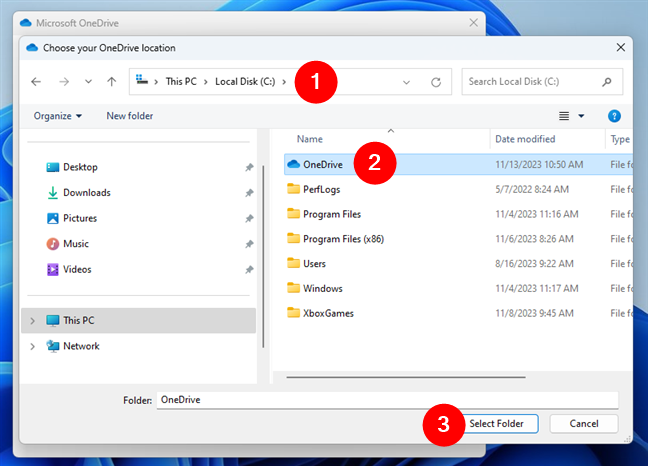Image resolution: width=648 pixels, height=466 pixels.
Task: Open Help with the blue question icon
Action: click(x=614, y=116)
